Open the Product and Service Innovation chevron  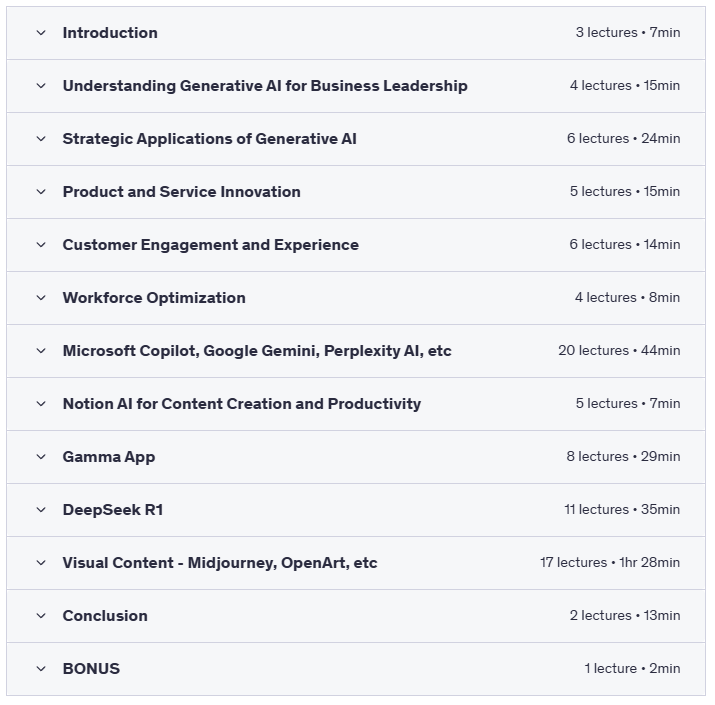[x=41, y=192]
